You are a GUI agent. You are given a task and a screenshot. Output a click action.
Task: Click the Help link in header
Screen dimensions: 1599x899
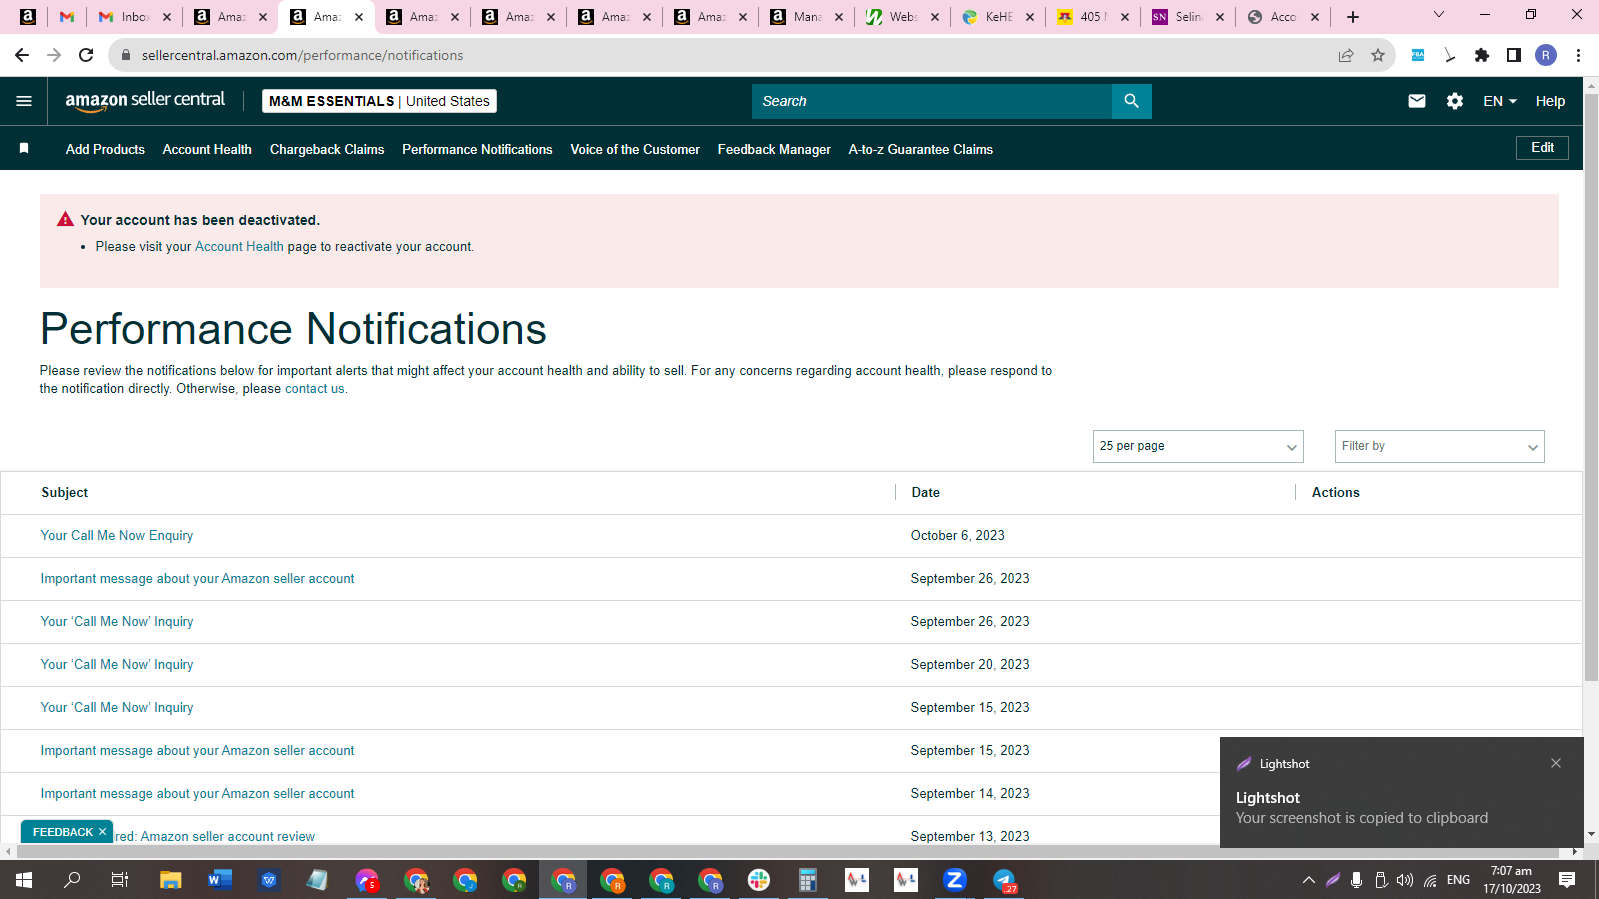(1550, 101)
